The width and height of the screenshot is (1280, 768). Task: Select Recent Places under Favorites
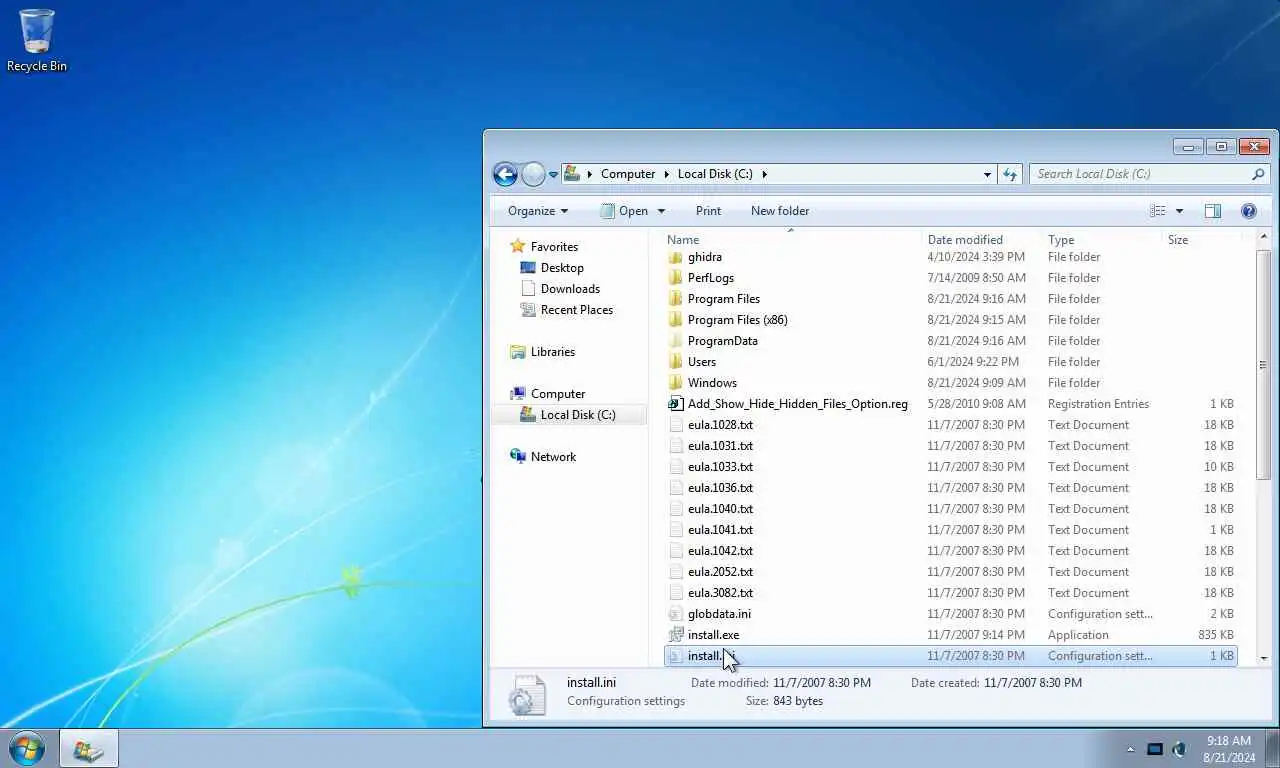[x=566, y=310]
